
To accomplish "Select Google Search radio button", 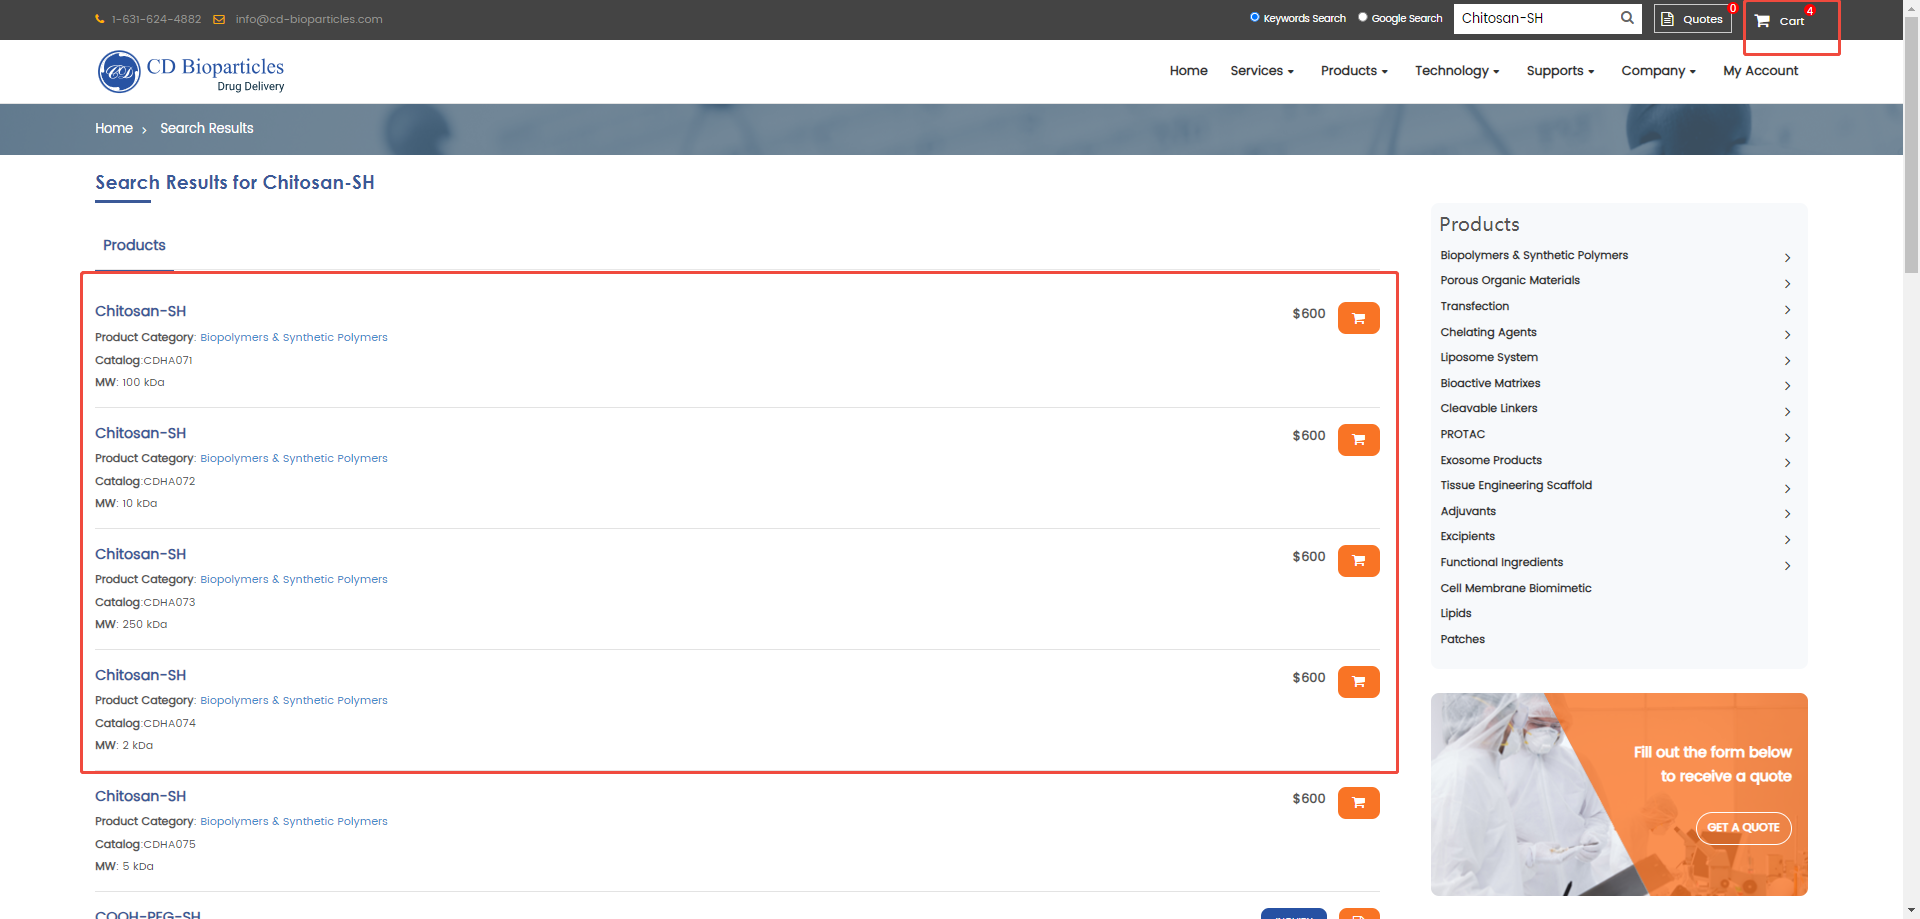I will (1362, 17).
